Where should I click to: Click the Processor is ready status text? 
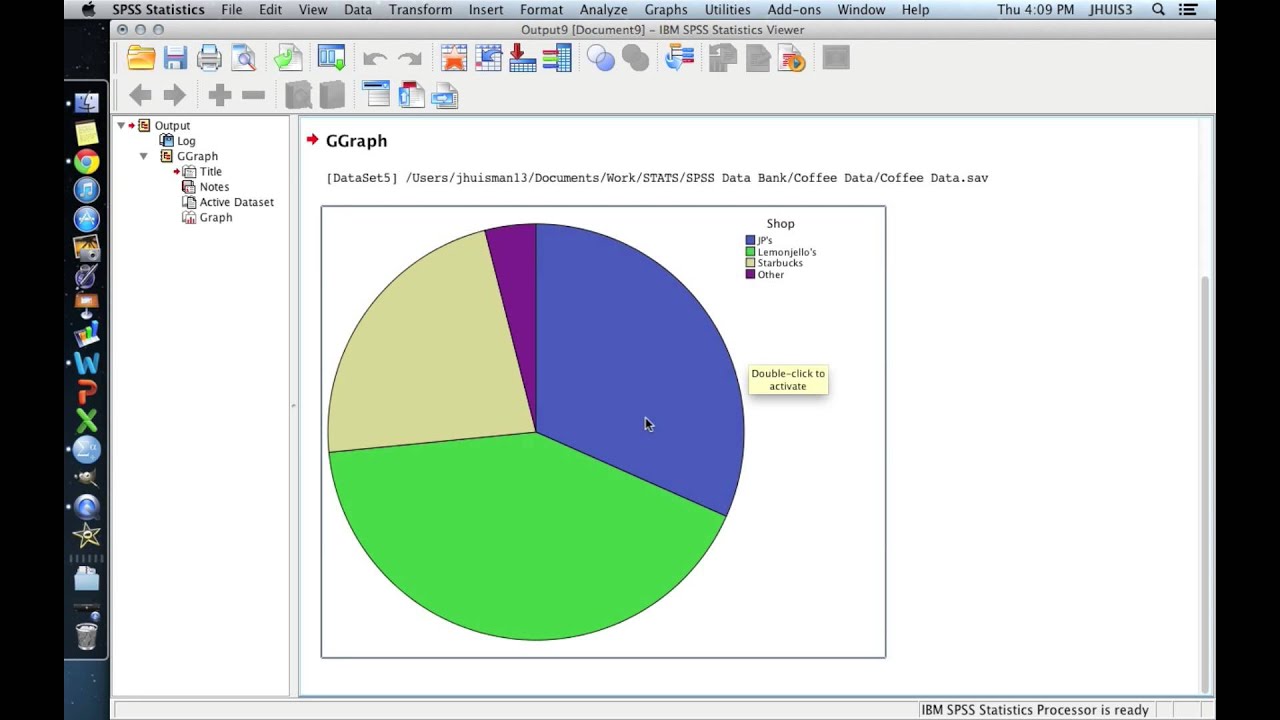(x=1035, y=710)
